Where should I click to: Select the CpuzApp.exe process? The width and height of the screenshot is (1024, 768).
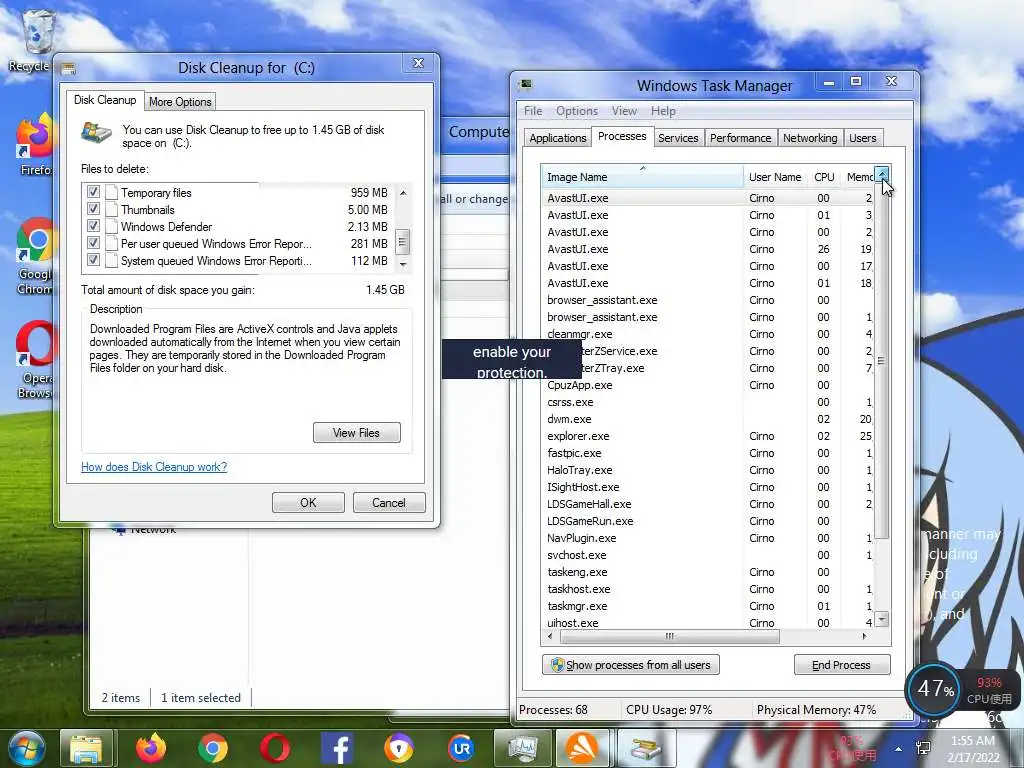point(708,385)
